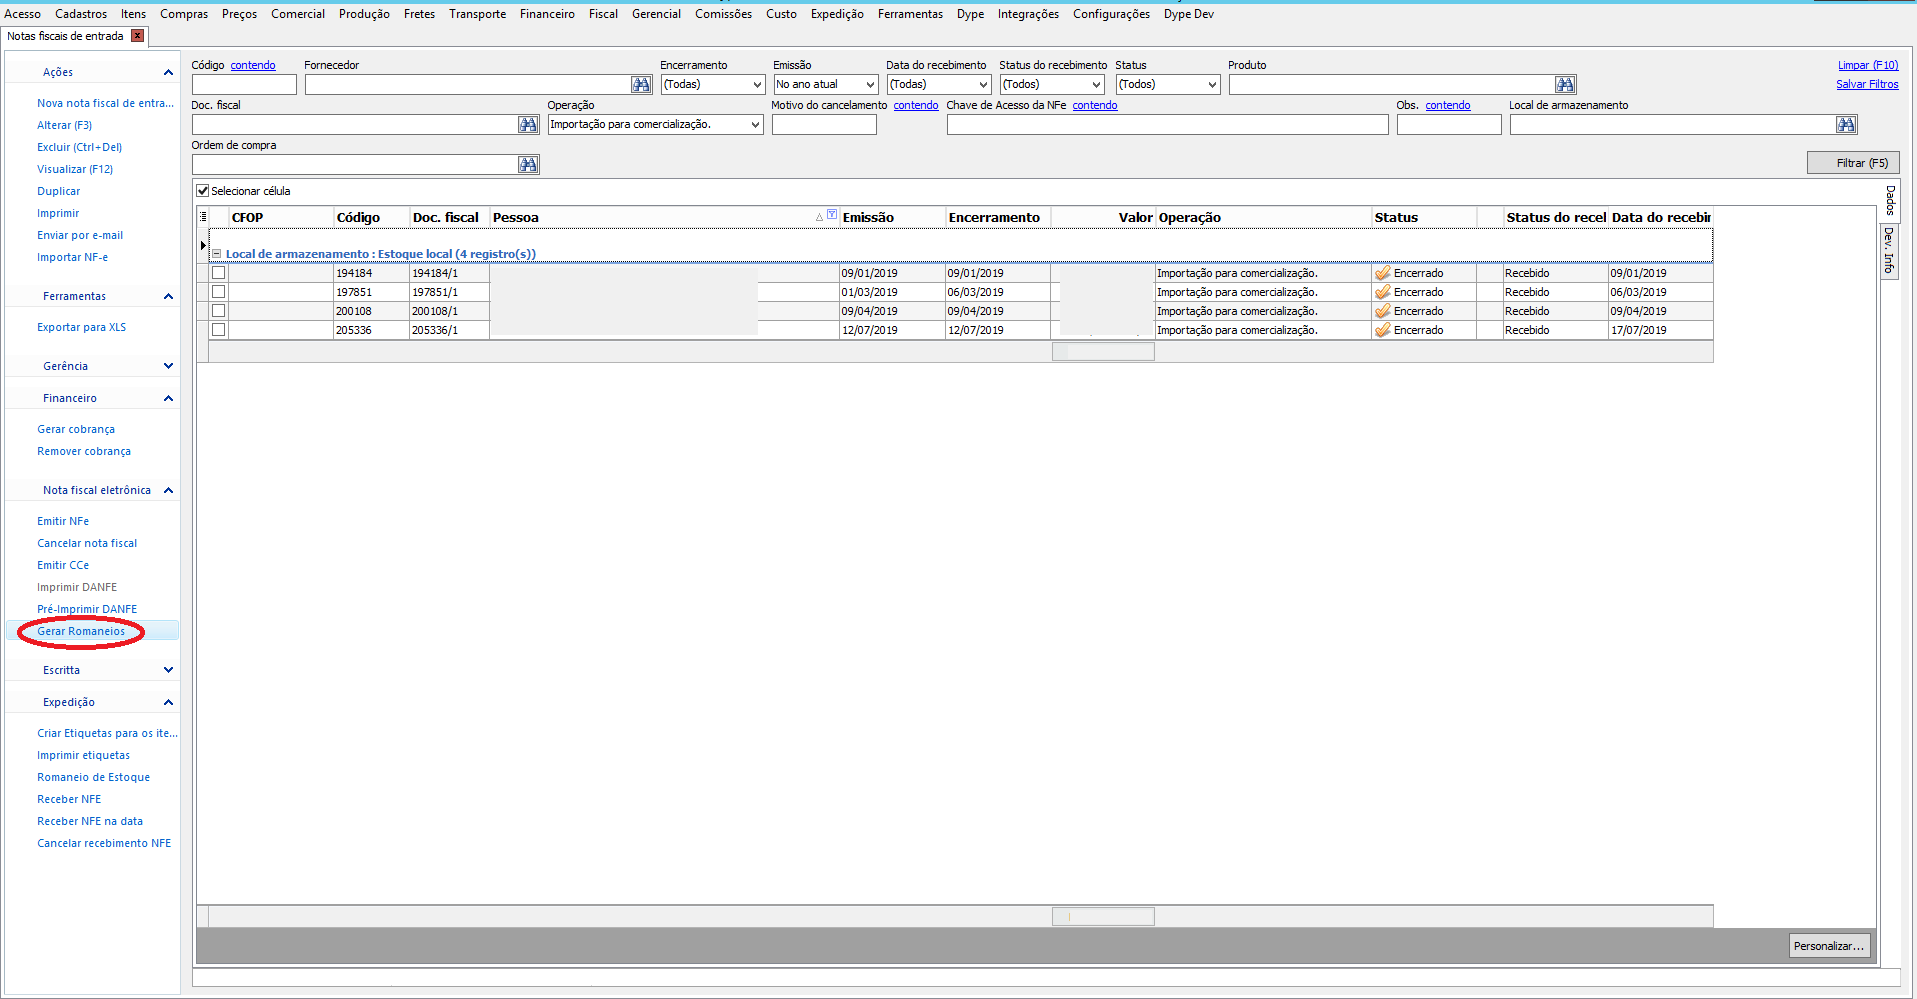Collapse the Nota fiscal eletrônica section

[x=168, y=490]
